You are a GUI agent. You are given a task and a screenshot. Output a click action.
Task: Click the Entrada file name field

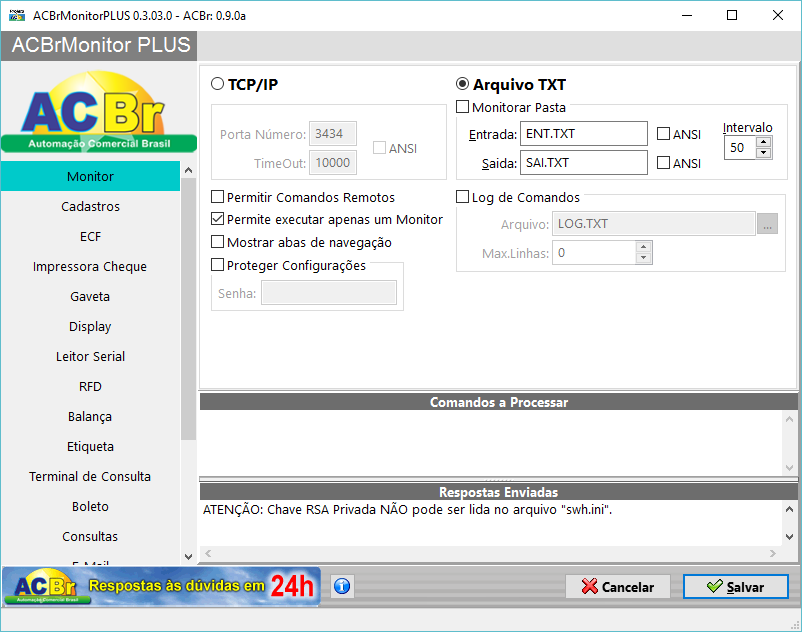(x=584, y=133)
